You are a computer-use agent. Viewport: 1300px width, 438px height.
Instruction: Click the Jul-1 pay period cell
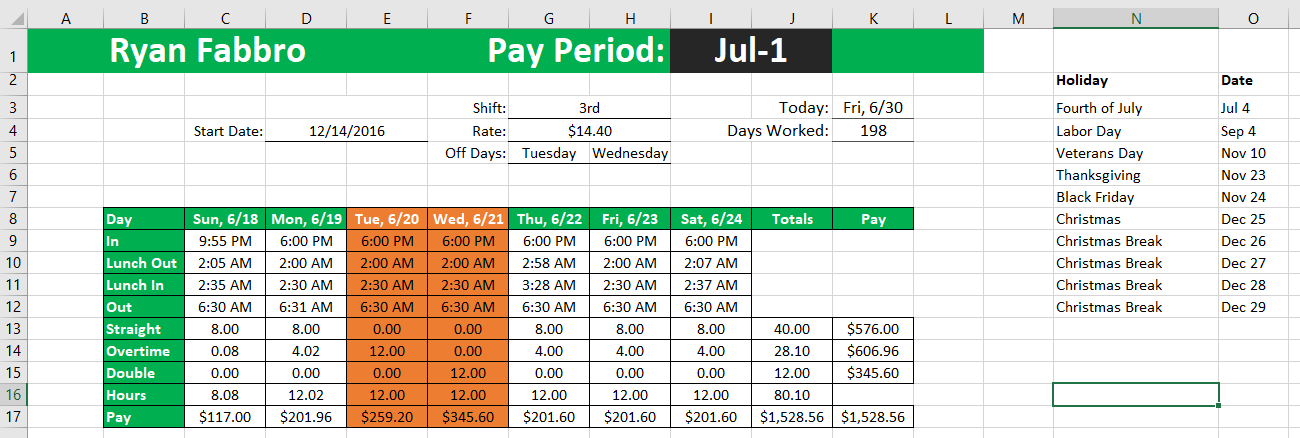point(750,51)
